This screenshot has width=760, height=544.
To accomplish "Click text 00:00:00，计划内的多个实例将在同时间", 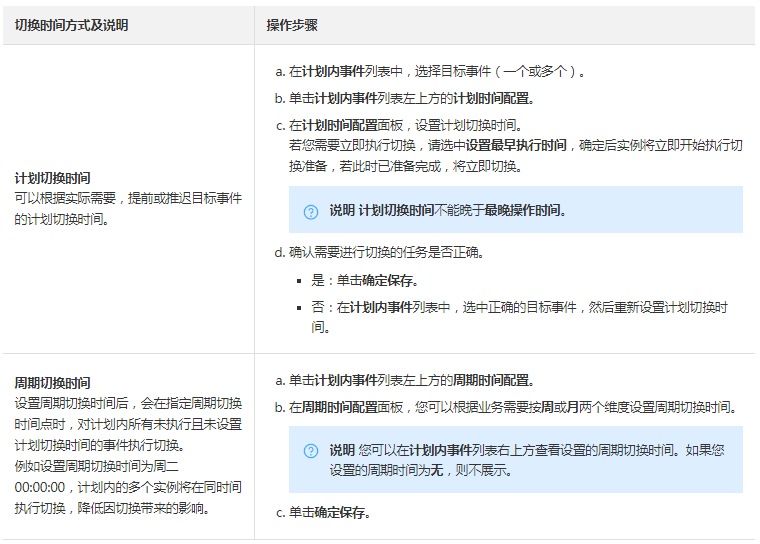I will [x=128, y=487].
